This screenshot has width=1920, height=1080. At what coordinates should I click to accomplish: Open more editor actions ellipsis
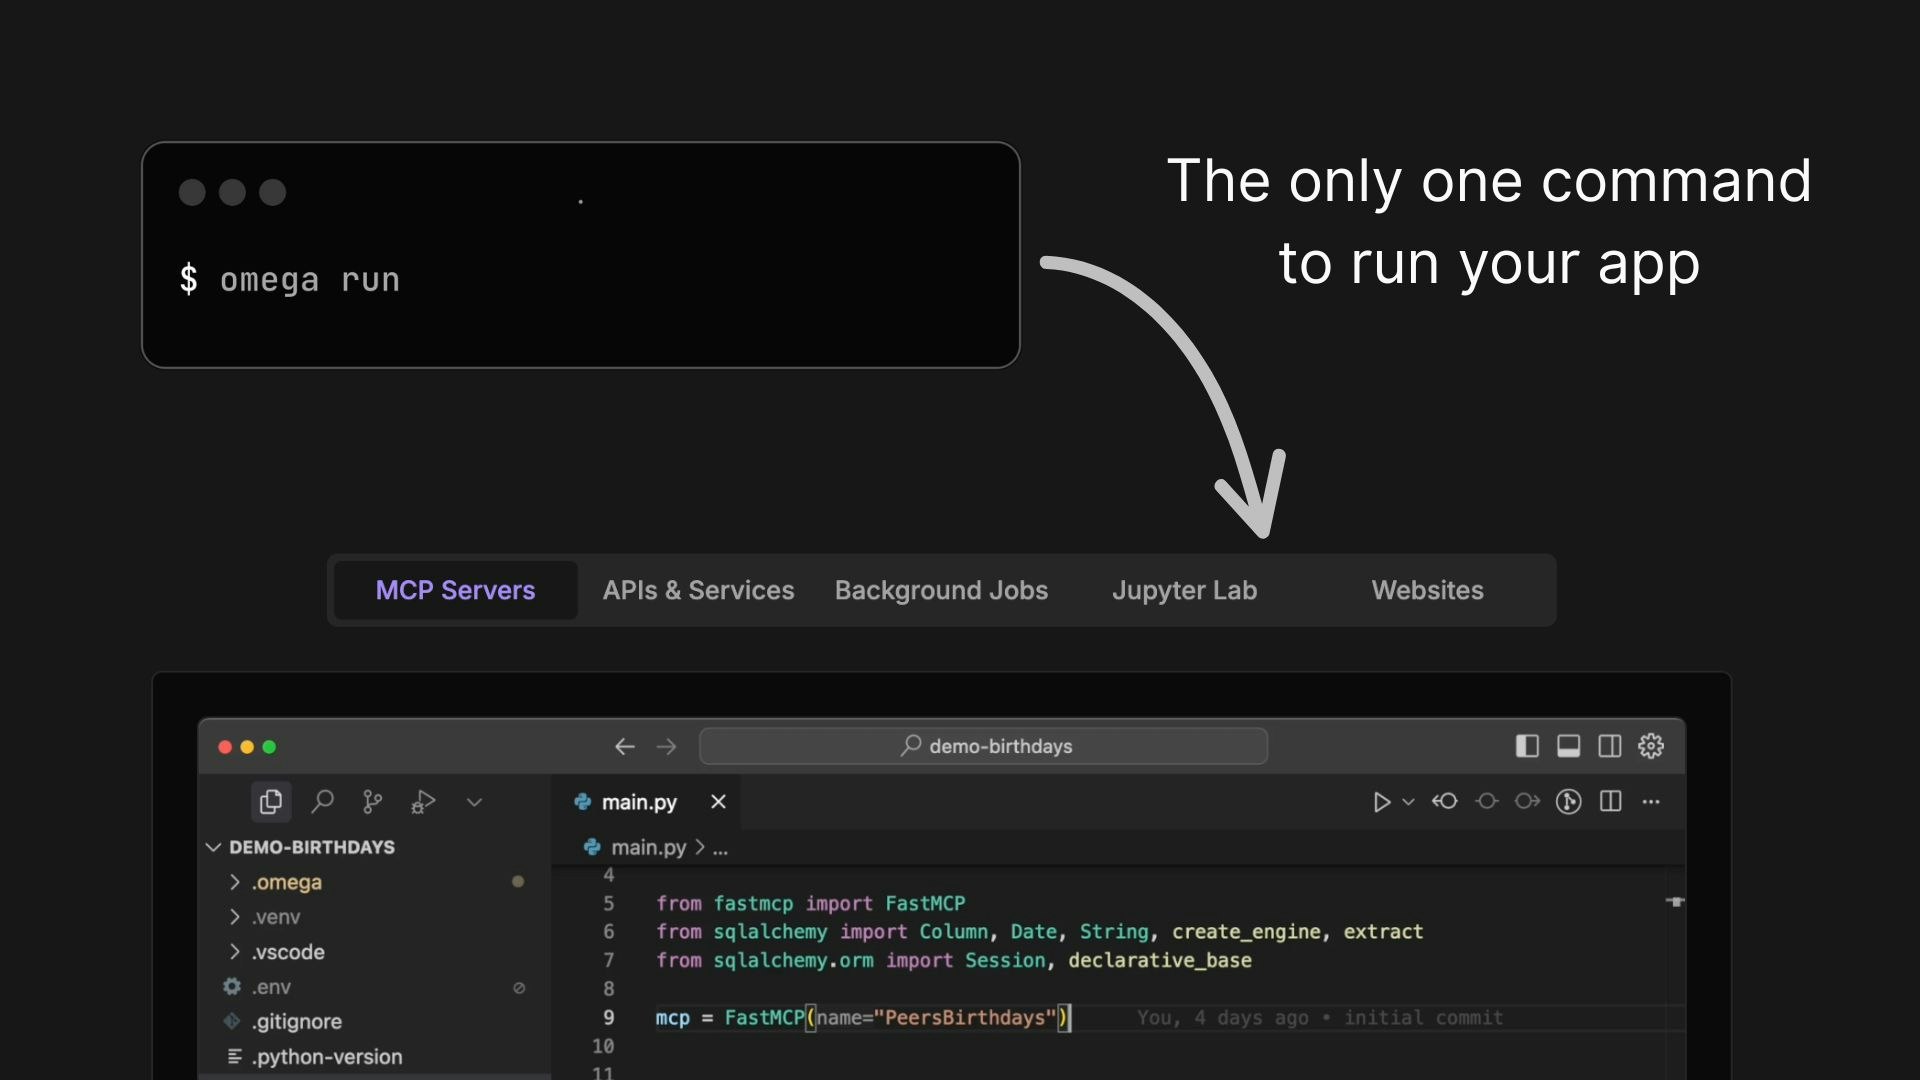pyautogui.click(x=1651, y=801)
